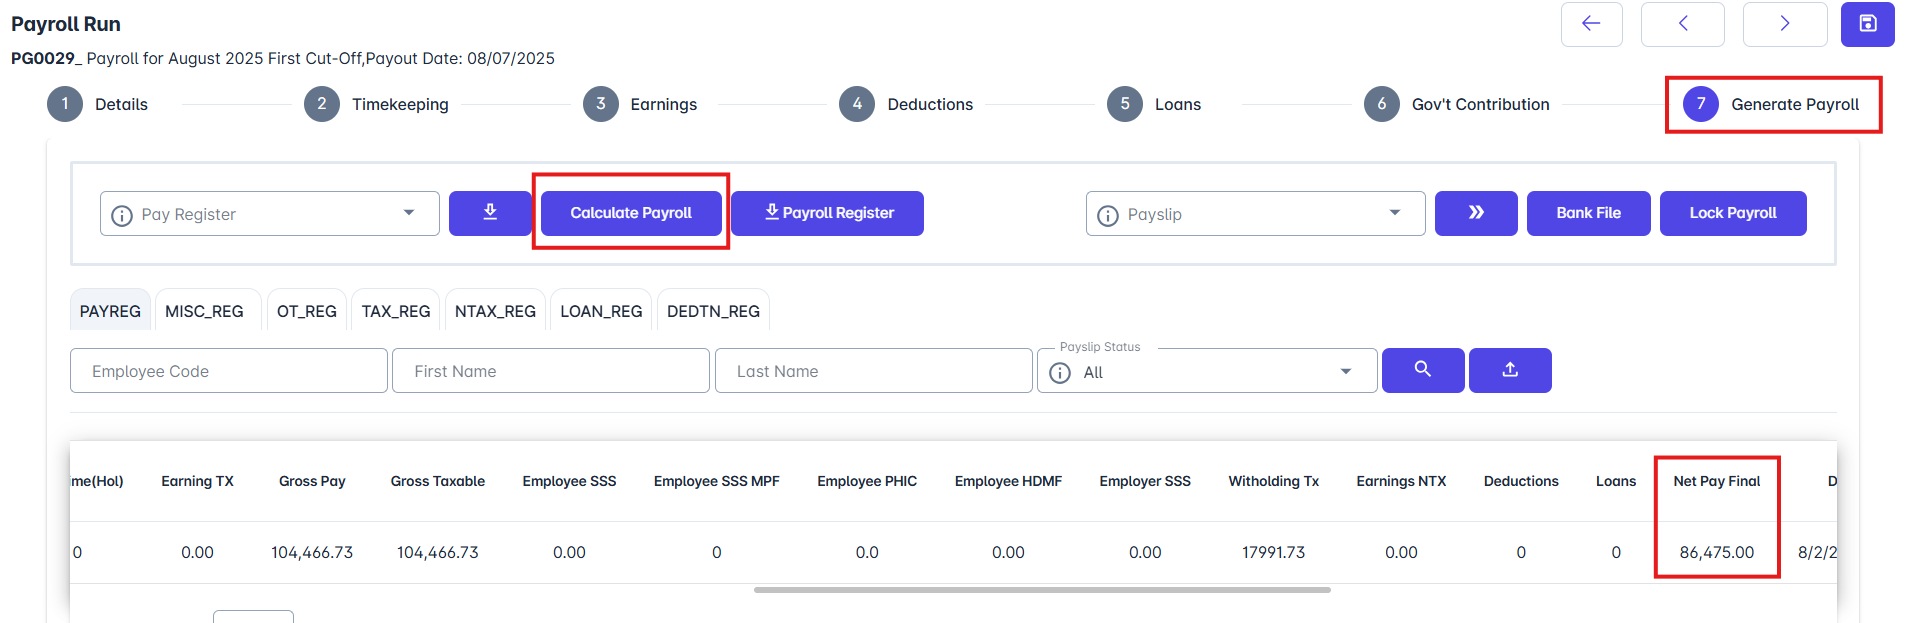1906x623 pixels.
Task: Click the save icon button
Action: pos(1867,24)
